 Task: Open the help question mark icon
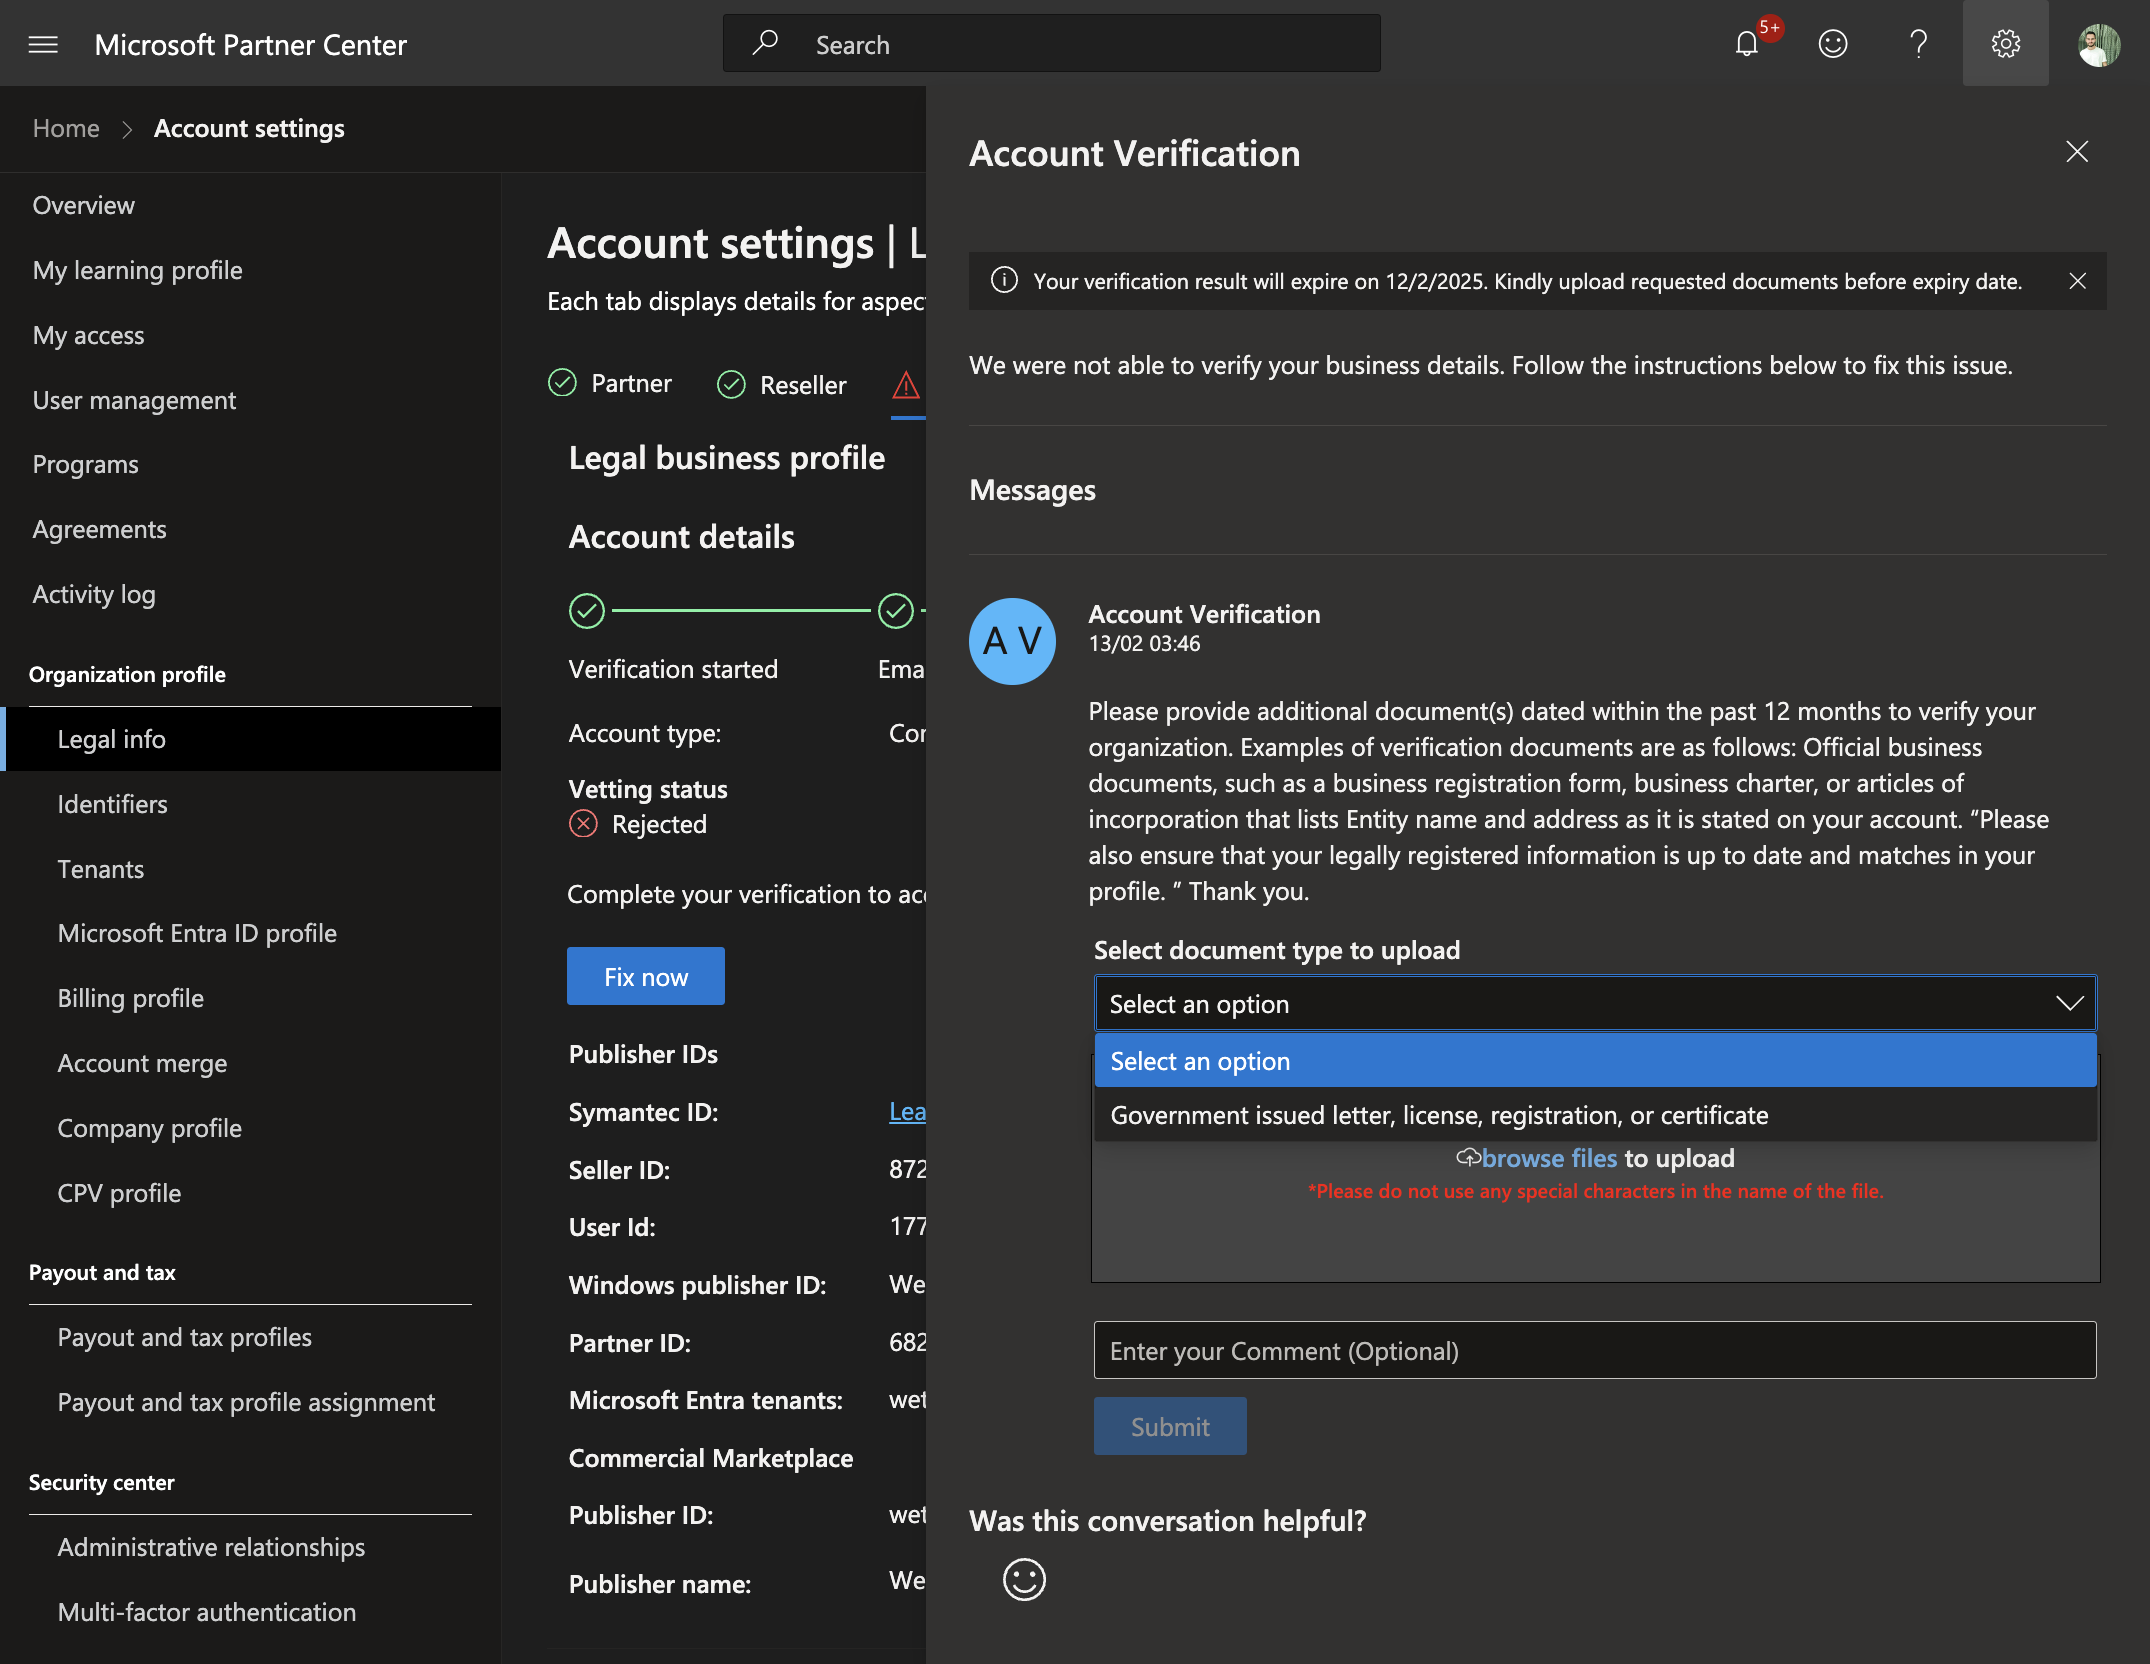click(1918, 43)
